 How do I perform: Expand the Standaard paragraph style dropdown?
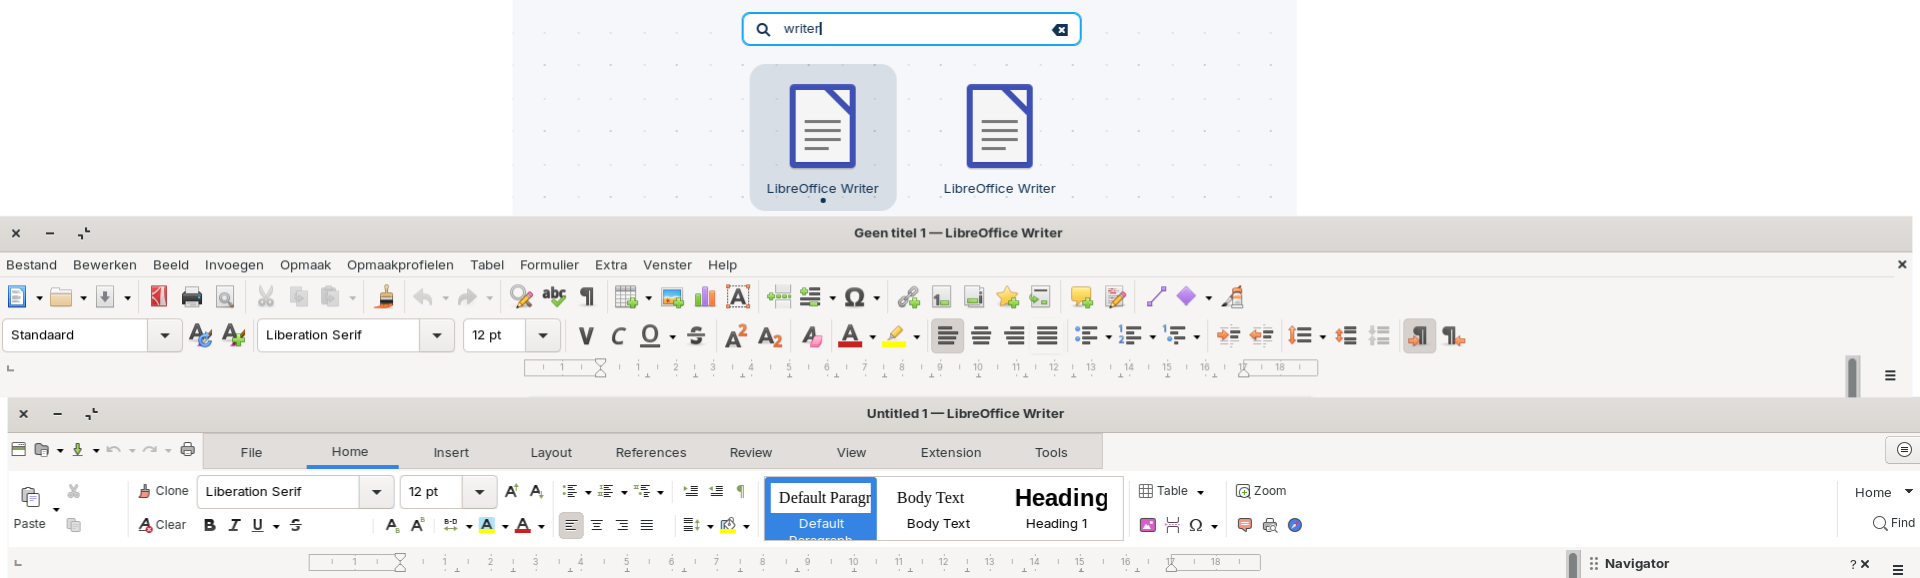click(165, 335)
